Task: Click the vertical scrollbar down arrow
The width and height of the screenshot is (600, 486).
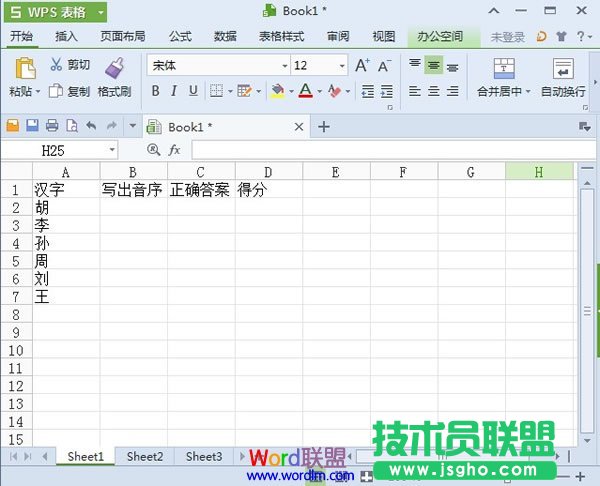Action: pos(587,441)
